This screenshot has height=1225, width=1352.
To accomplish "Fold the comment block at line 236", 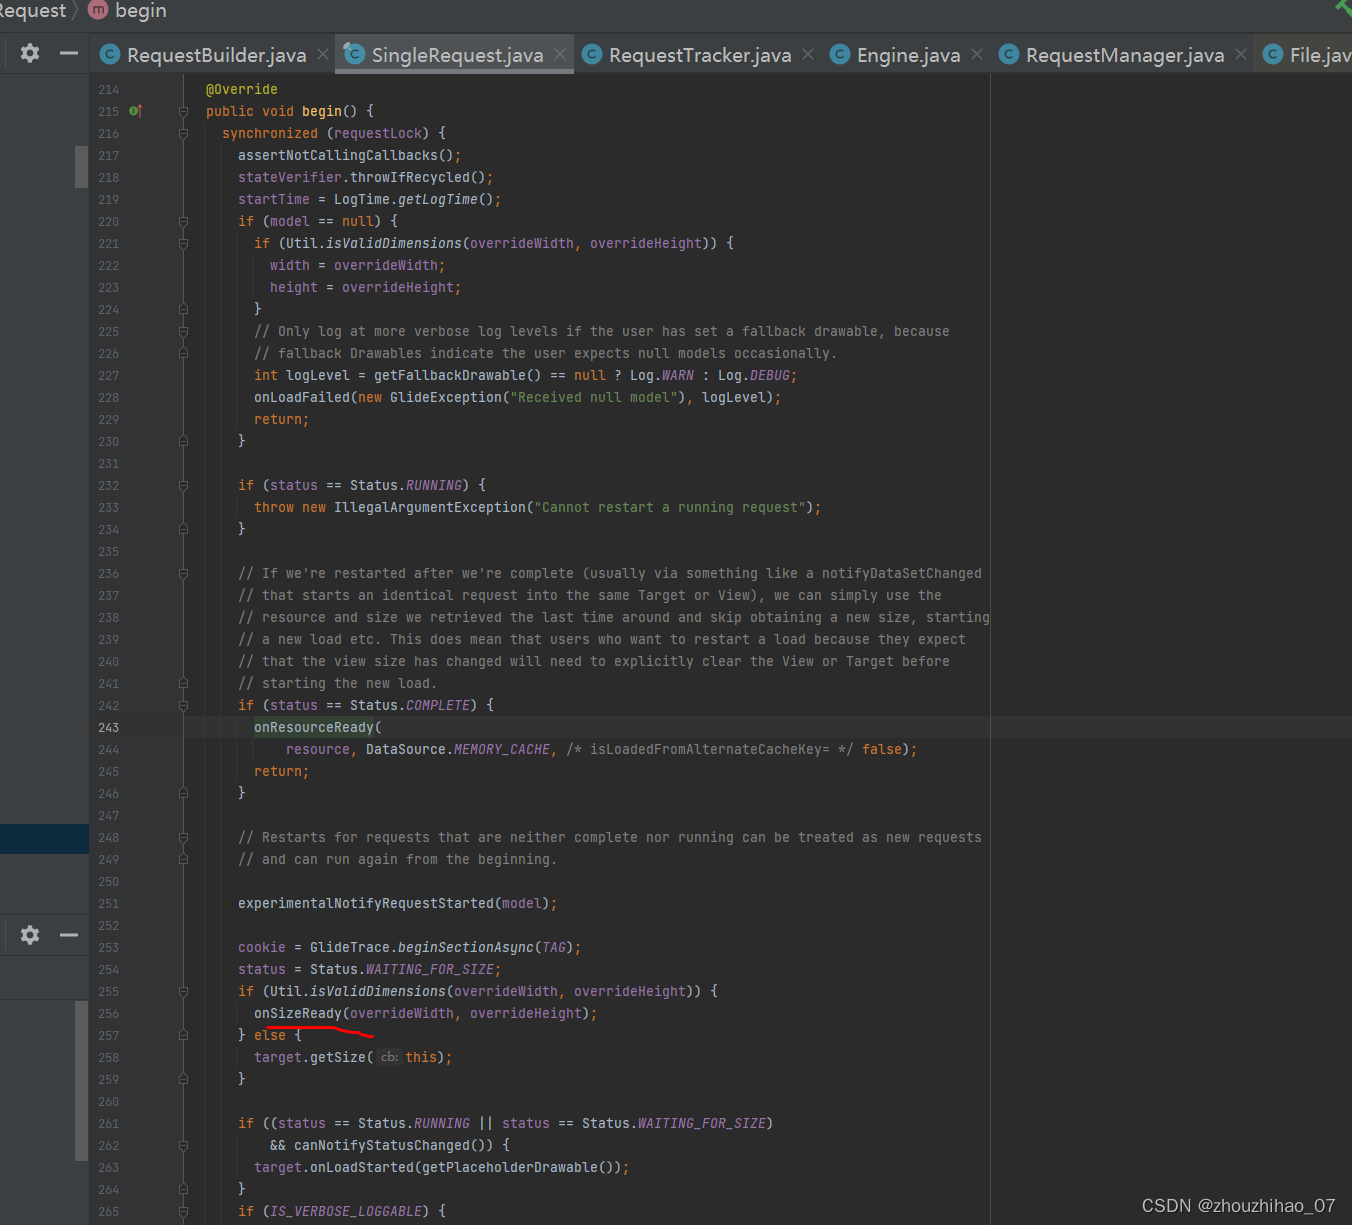I will pos(183,573).
